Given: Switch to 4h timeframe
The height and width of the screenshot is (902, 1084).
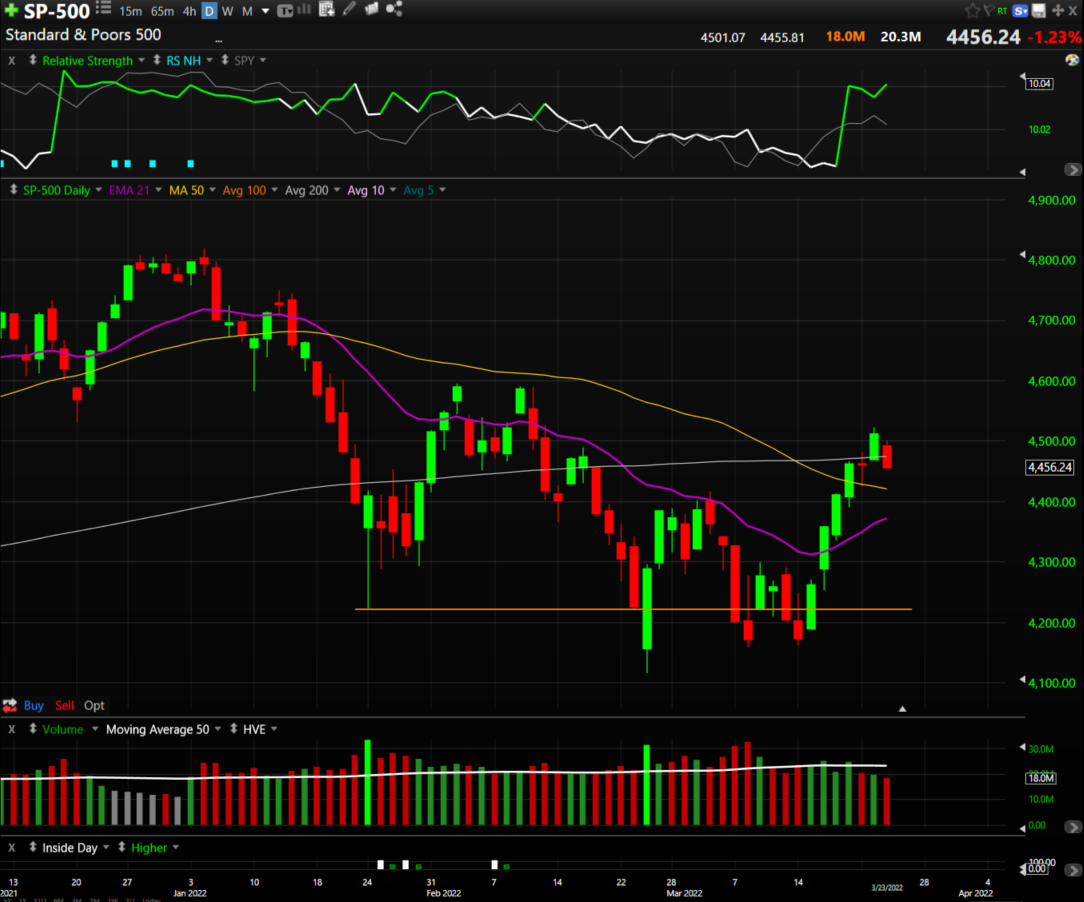Looking at the screenshot, I should (189, 11).
